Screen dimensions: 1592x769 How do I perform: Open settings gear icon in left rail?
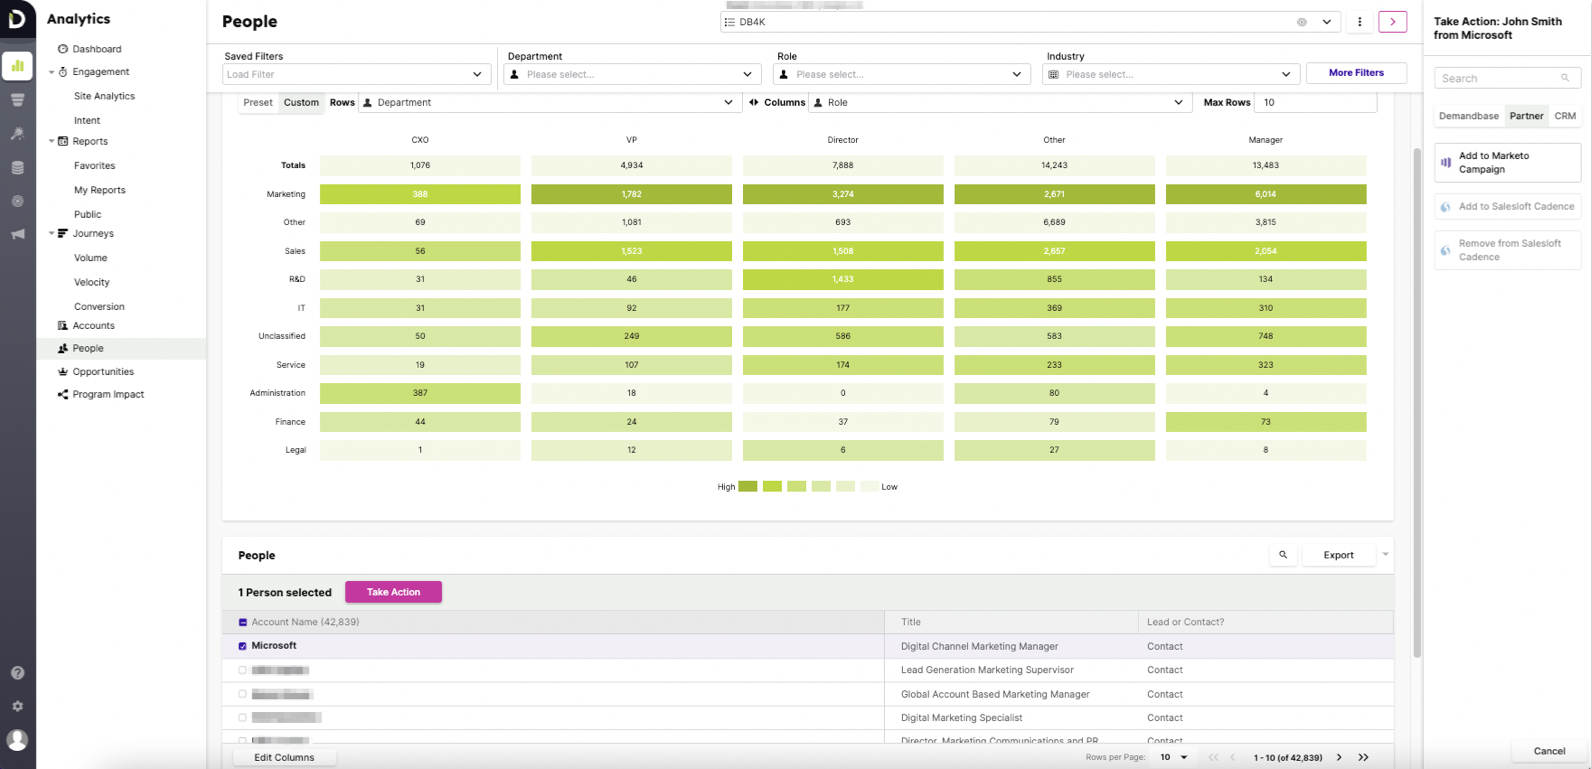click(x=17, y=706)
